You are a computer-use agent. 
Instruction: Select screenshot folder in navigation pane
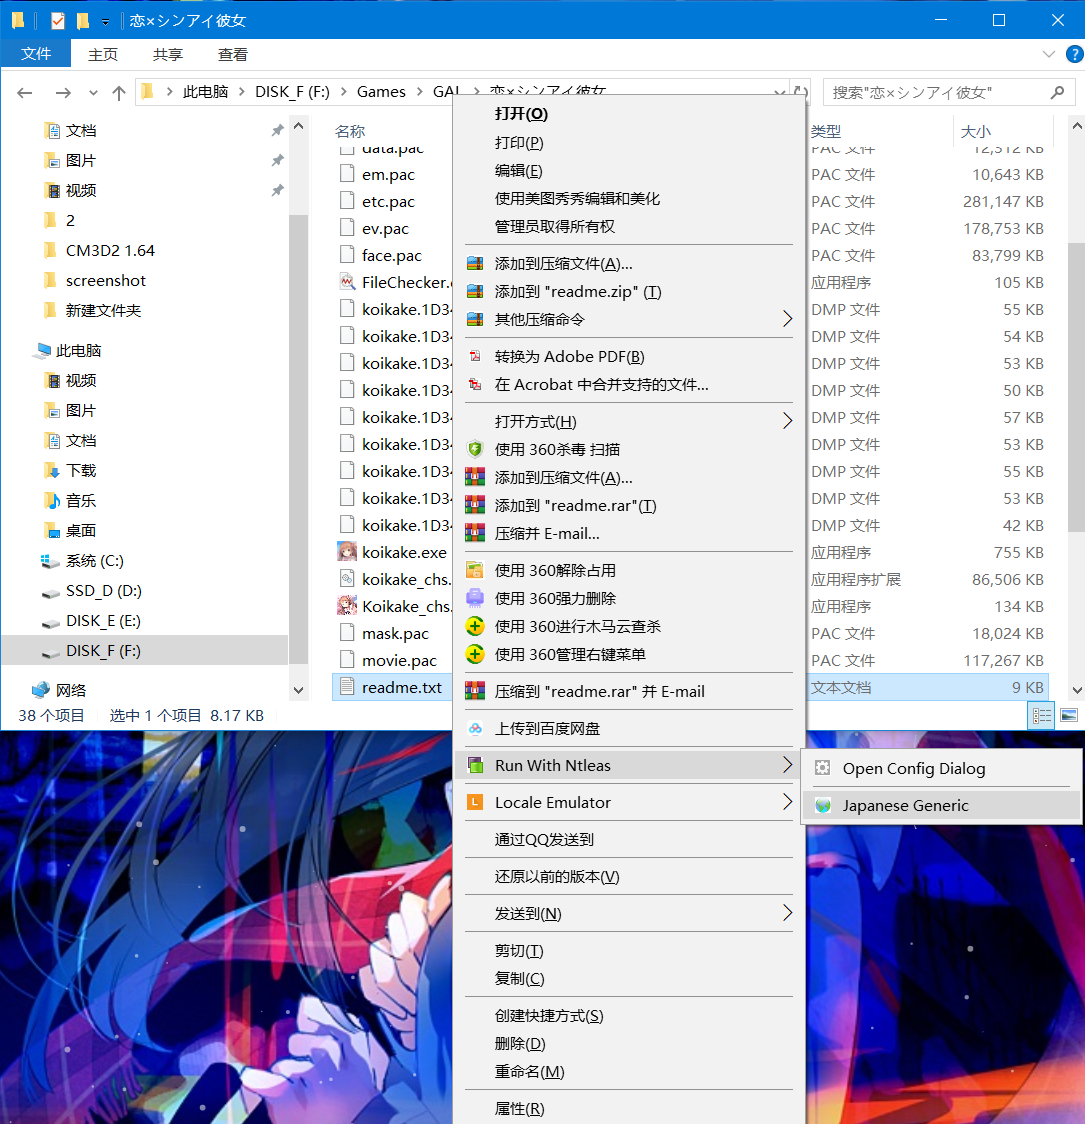[x=105, y=280]
